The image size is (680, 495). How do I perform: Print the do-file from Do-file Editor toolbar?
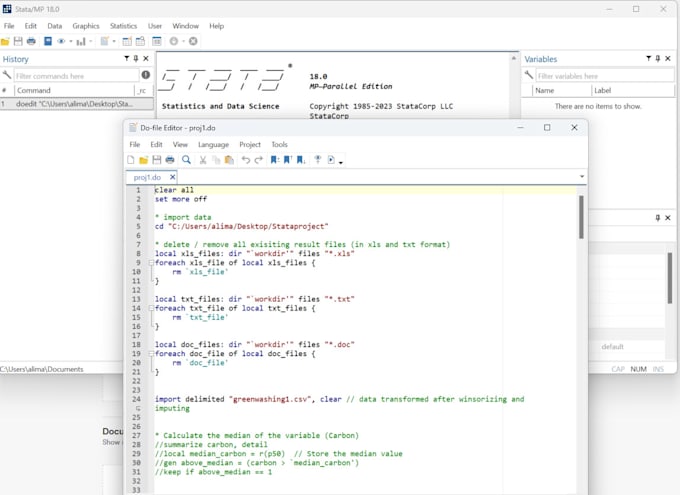[x=170, y=160]
